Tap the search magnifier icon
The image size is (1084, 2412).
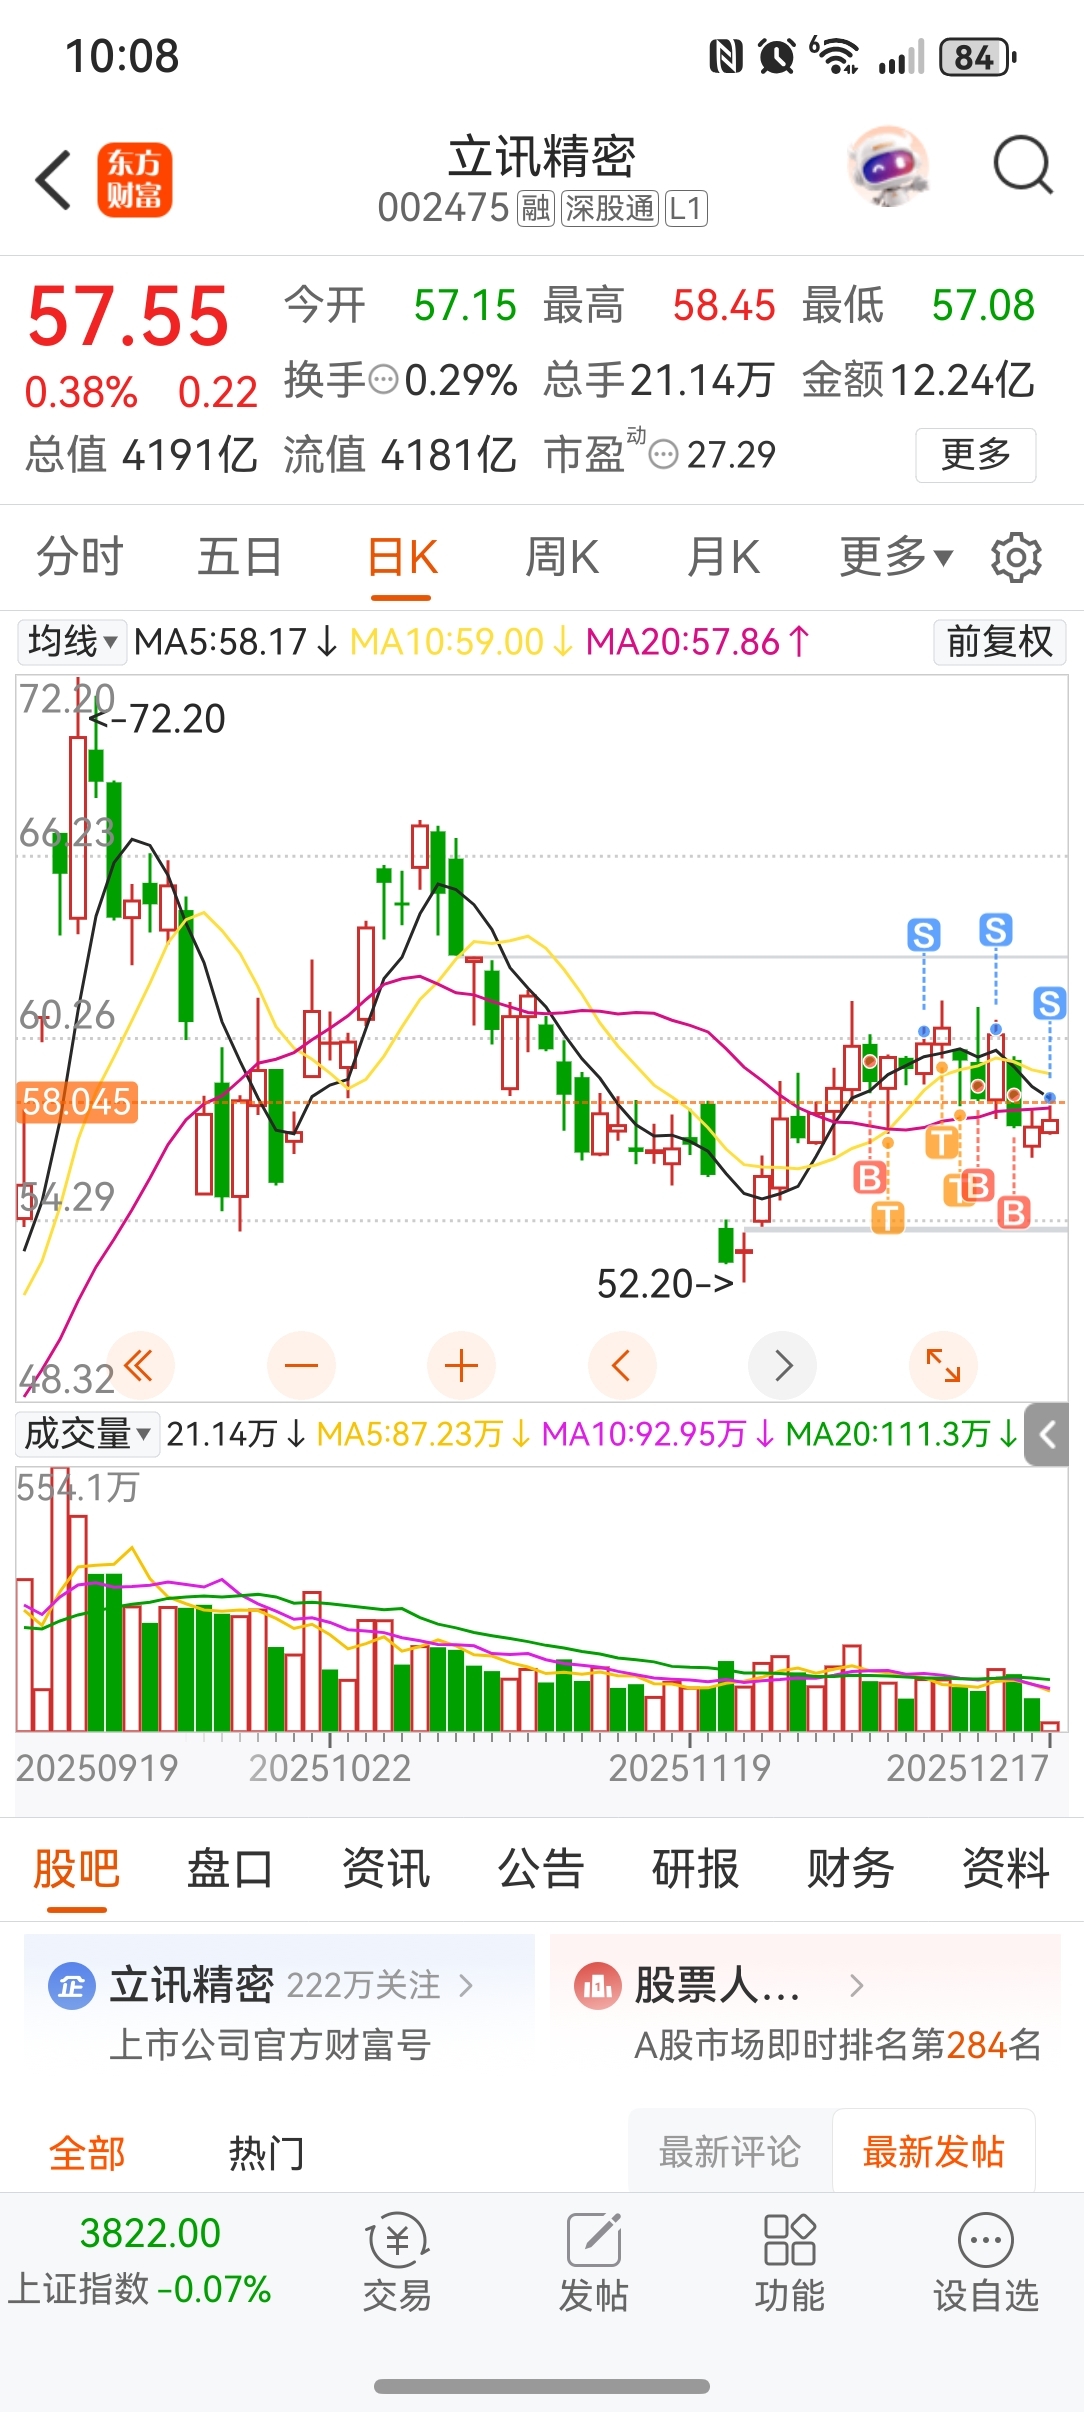pos(1022,165)
